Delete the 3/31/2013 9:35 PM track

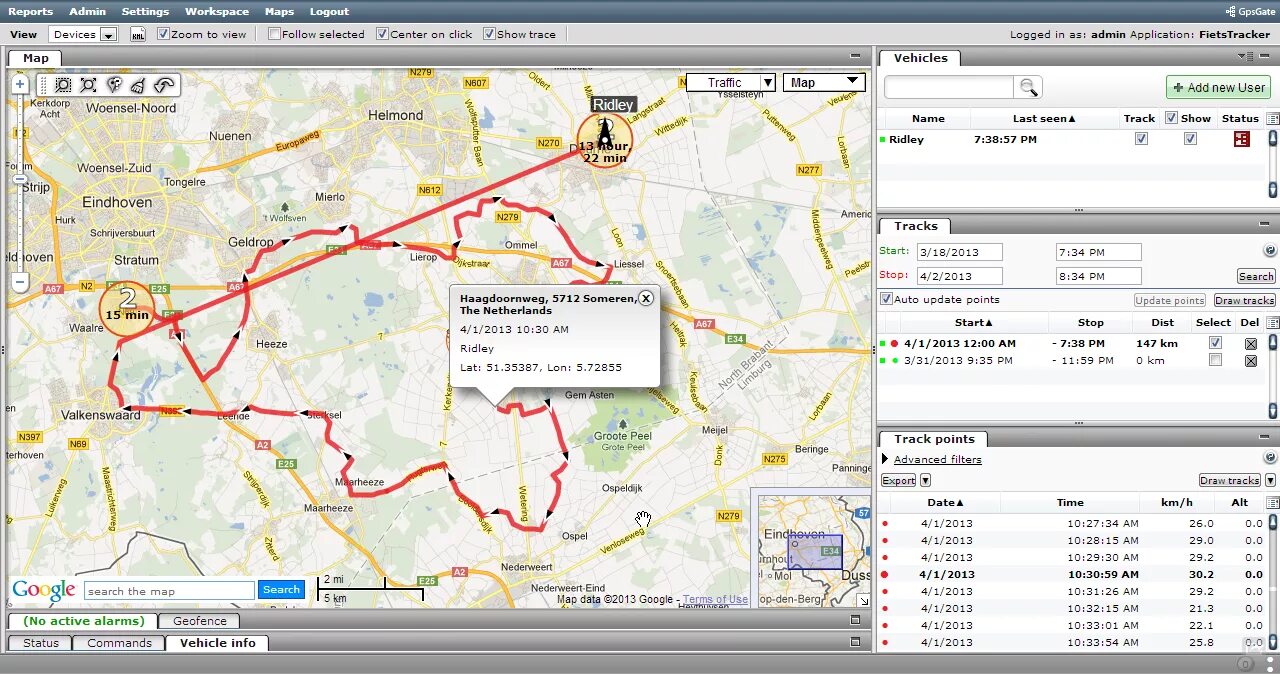coord(1250,361)
